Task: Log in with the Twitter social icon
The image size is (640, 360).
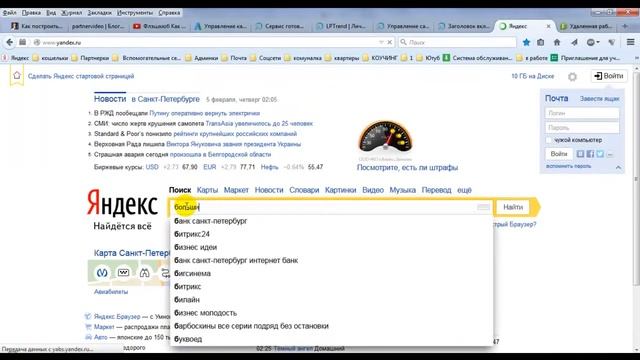Action: 600,154
